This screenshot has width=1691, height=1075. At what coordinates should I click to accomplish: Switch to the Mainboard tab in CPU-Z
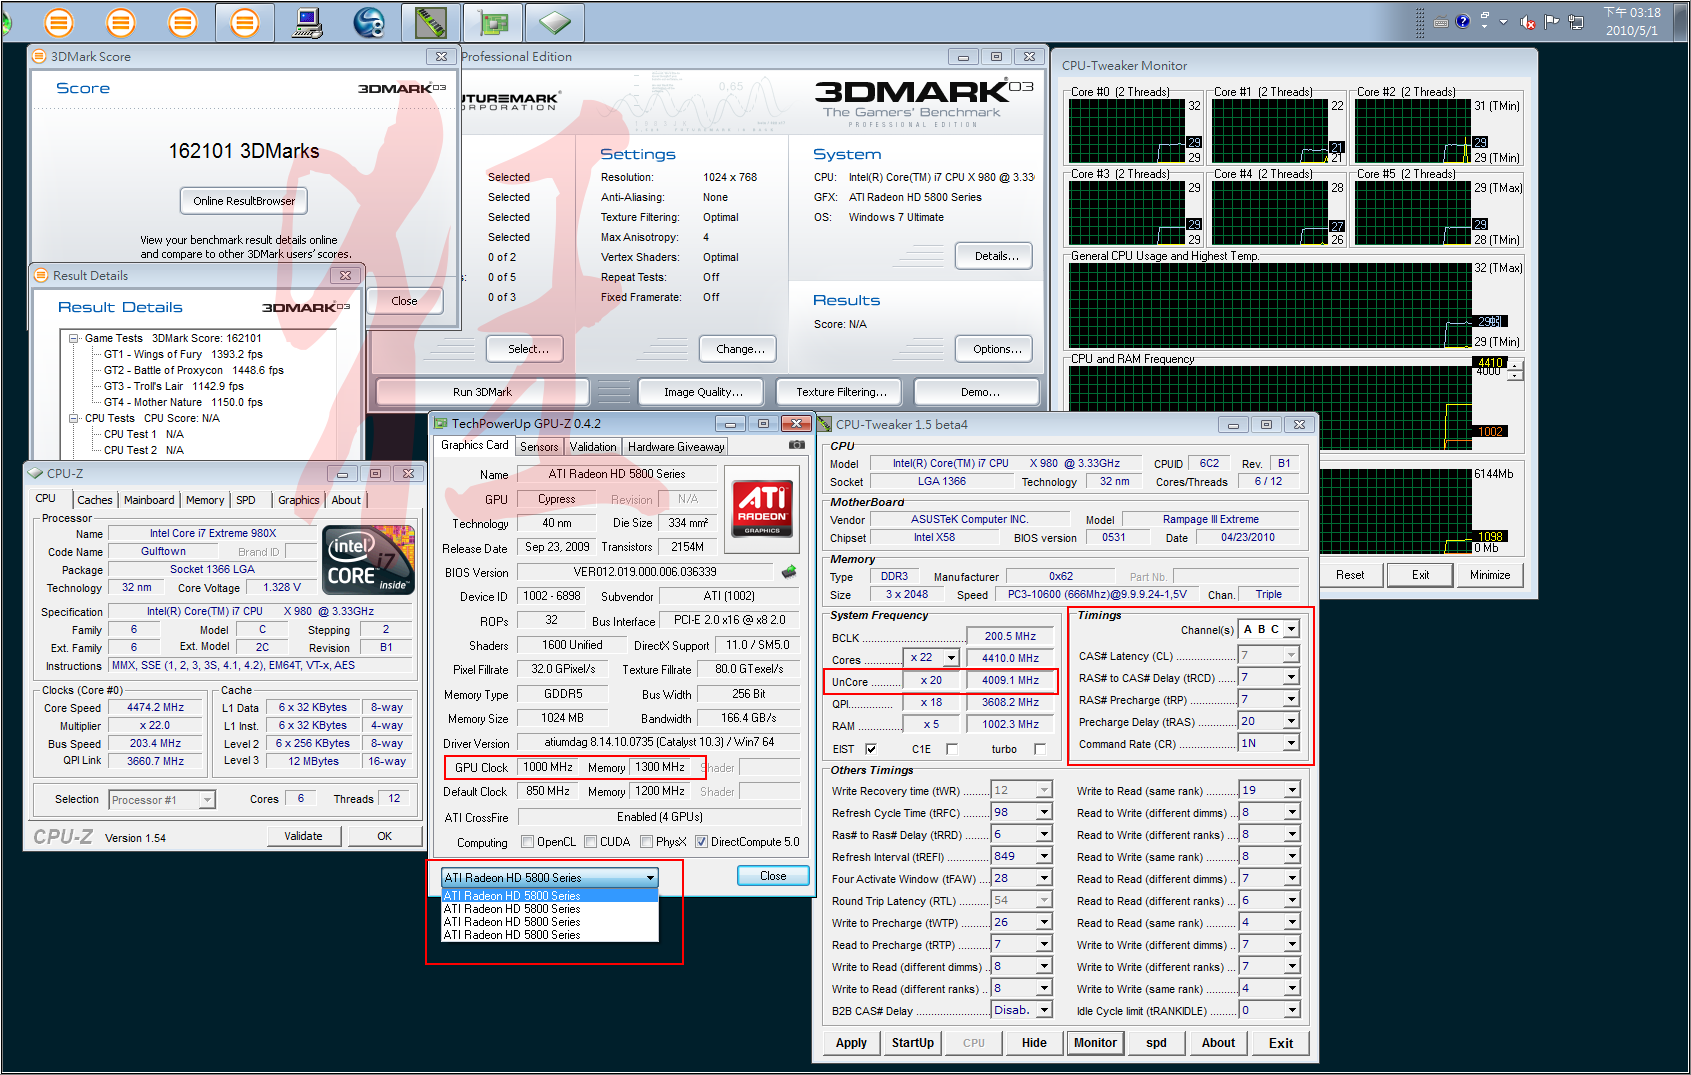(149, 500)
